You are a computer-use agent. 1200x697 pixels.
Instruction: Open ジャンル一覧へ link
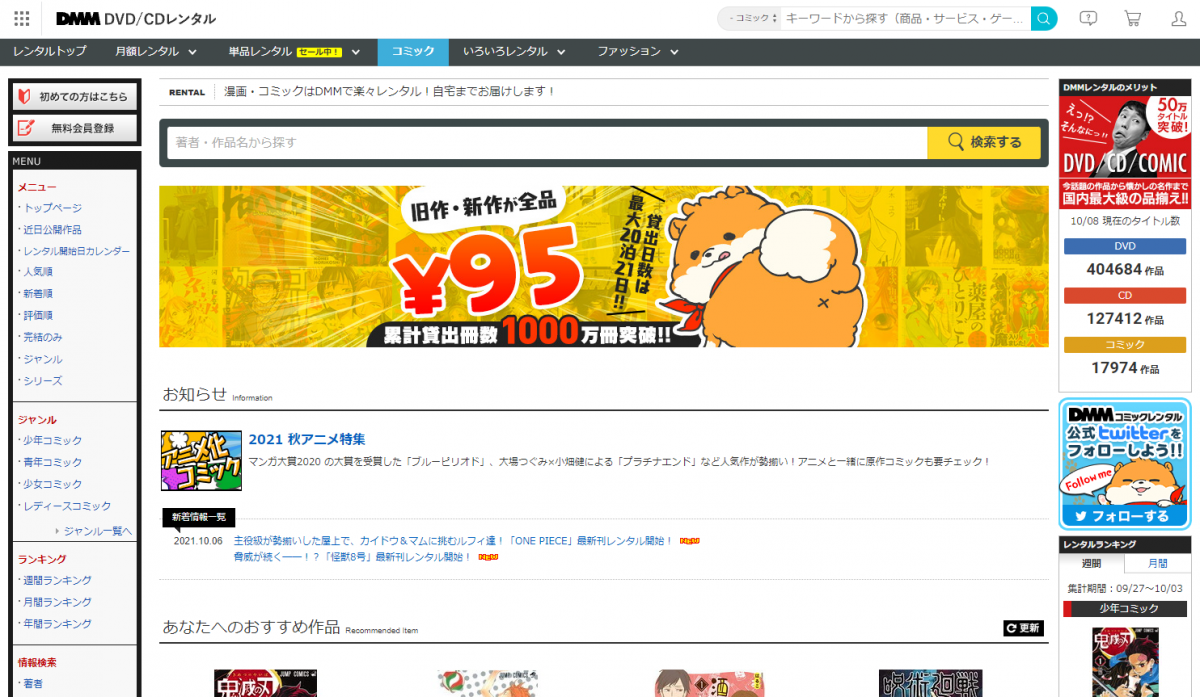point(98,531)
